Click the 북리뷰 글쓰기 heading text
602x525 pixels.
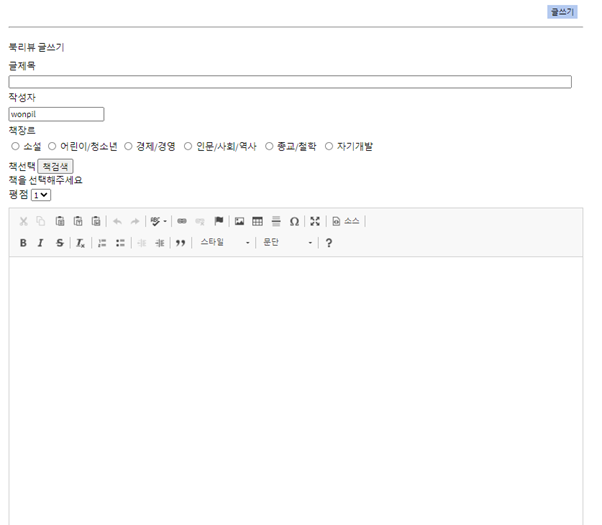pyautogui.click(x=36, y=47)
